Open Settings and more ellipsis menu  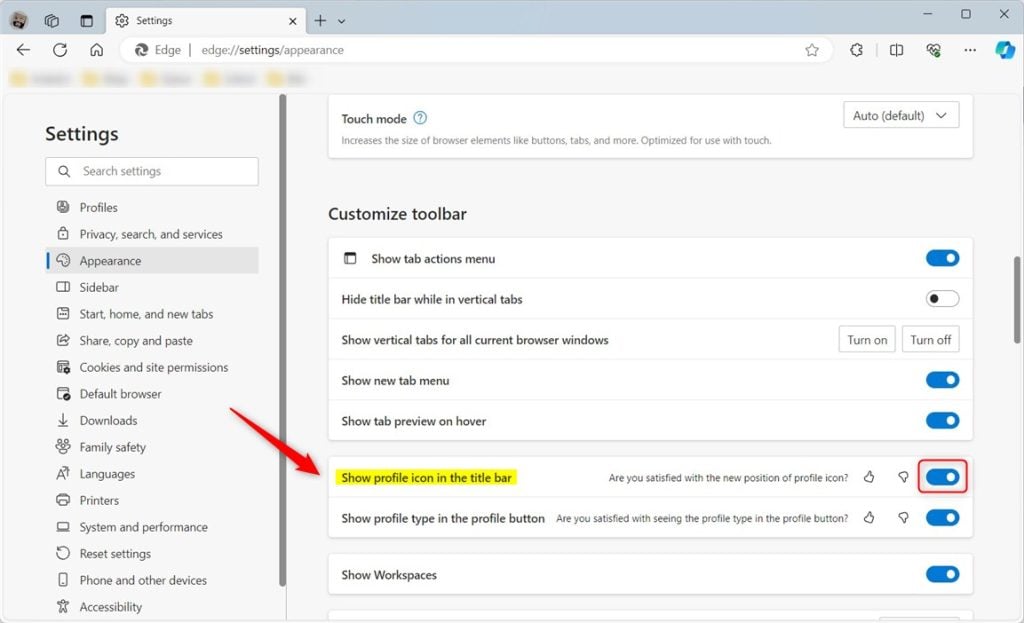click(x=970, y=50)
